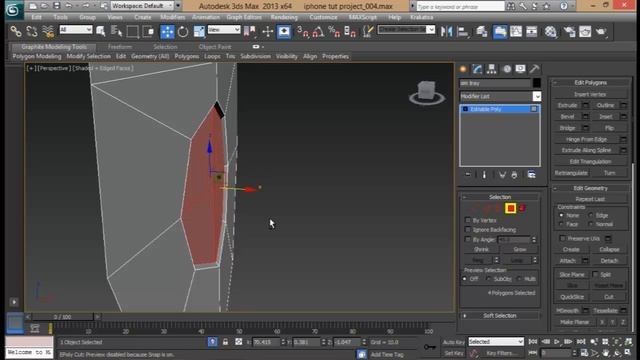
Task: Click the MSmooth button
Action: click(x=567, y=311)
